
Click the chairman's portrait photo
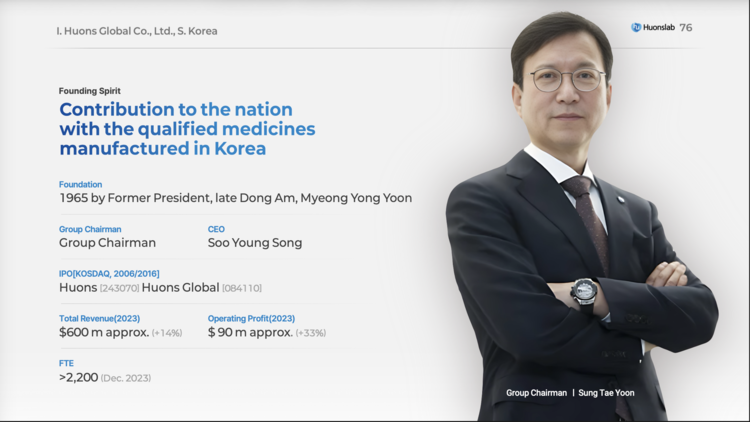pos(581,215)
